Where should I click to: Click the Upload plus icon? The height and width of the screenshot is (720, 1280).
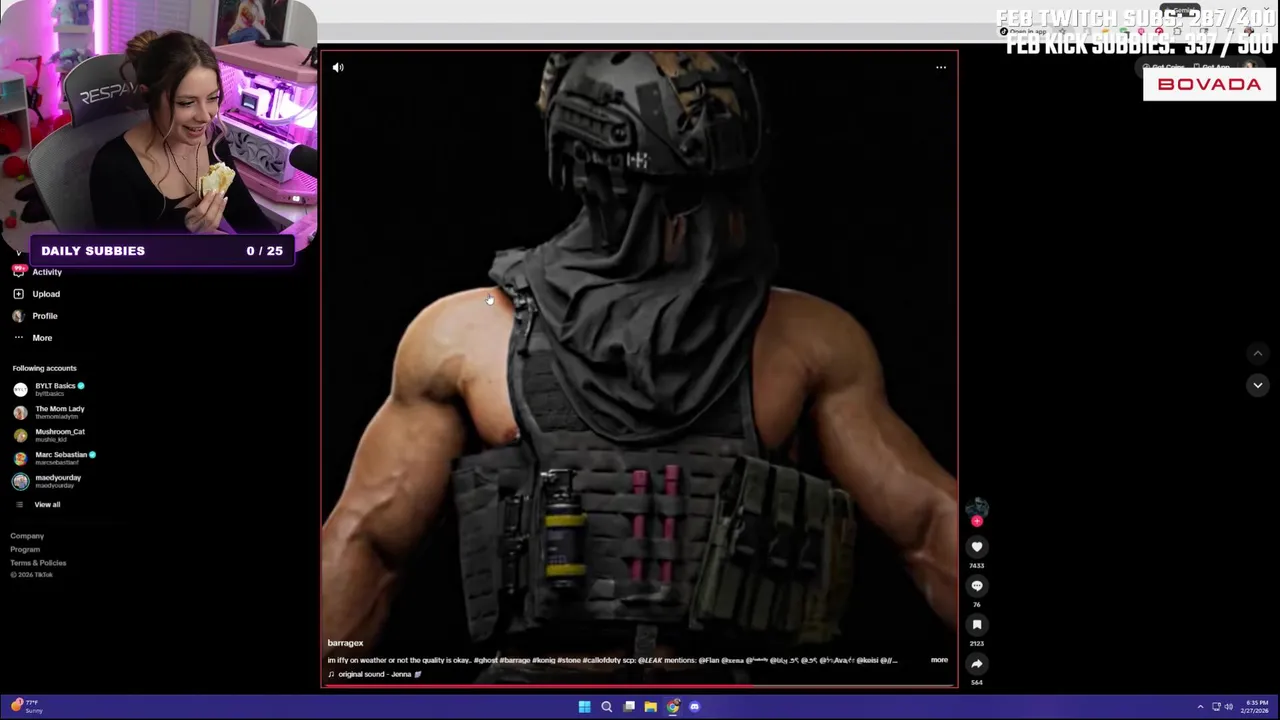coord(18,294)
